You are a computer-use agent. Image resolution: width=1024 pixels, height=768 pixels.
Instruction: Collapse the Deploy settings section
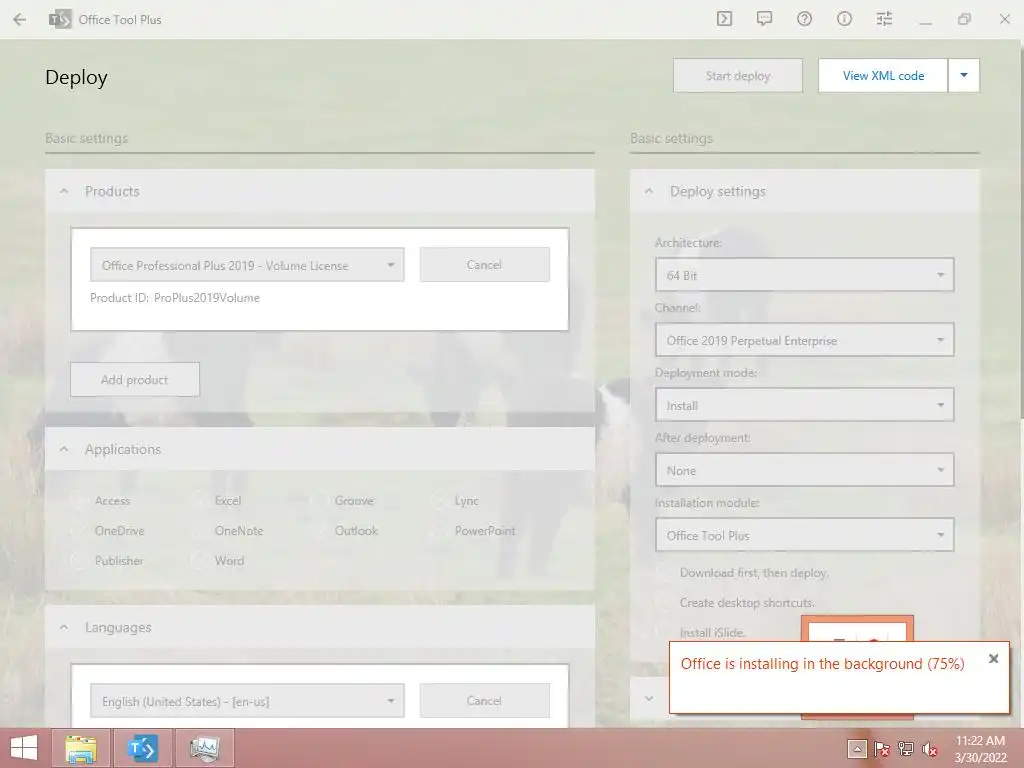[x=649, y=191]
